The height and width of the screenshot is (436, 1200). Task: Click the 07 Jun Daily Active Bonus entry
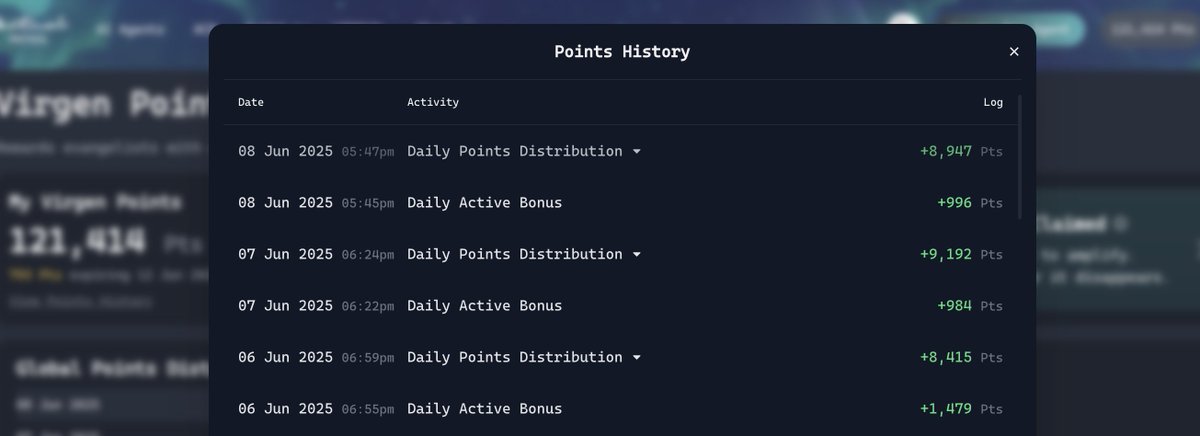(x=484, y=306)
